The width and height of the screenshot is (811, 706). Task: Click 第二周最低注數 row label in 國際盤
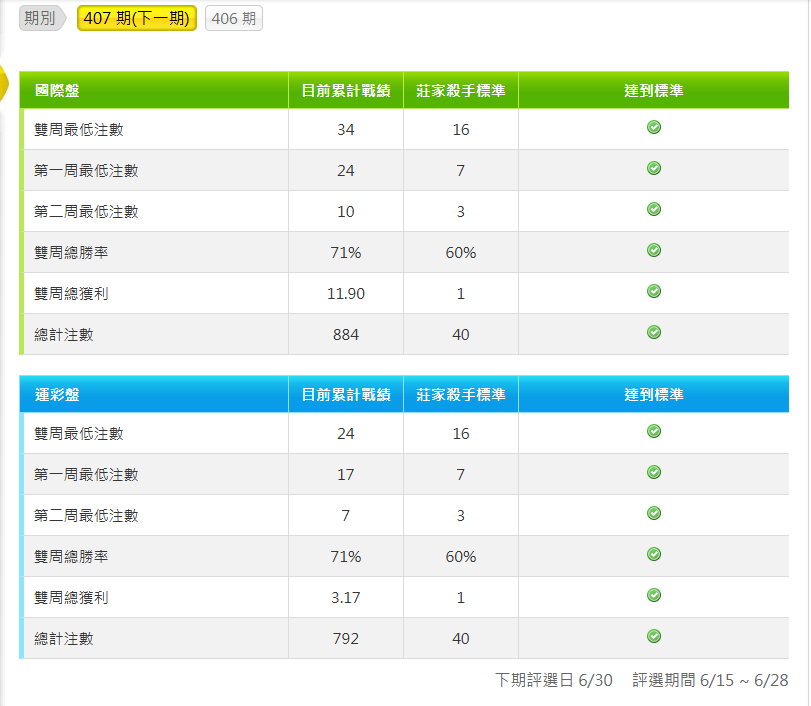(86, 212)
